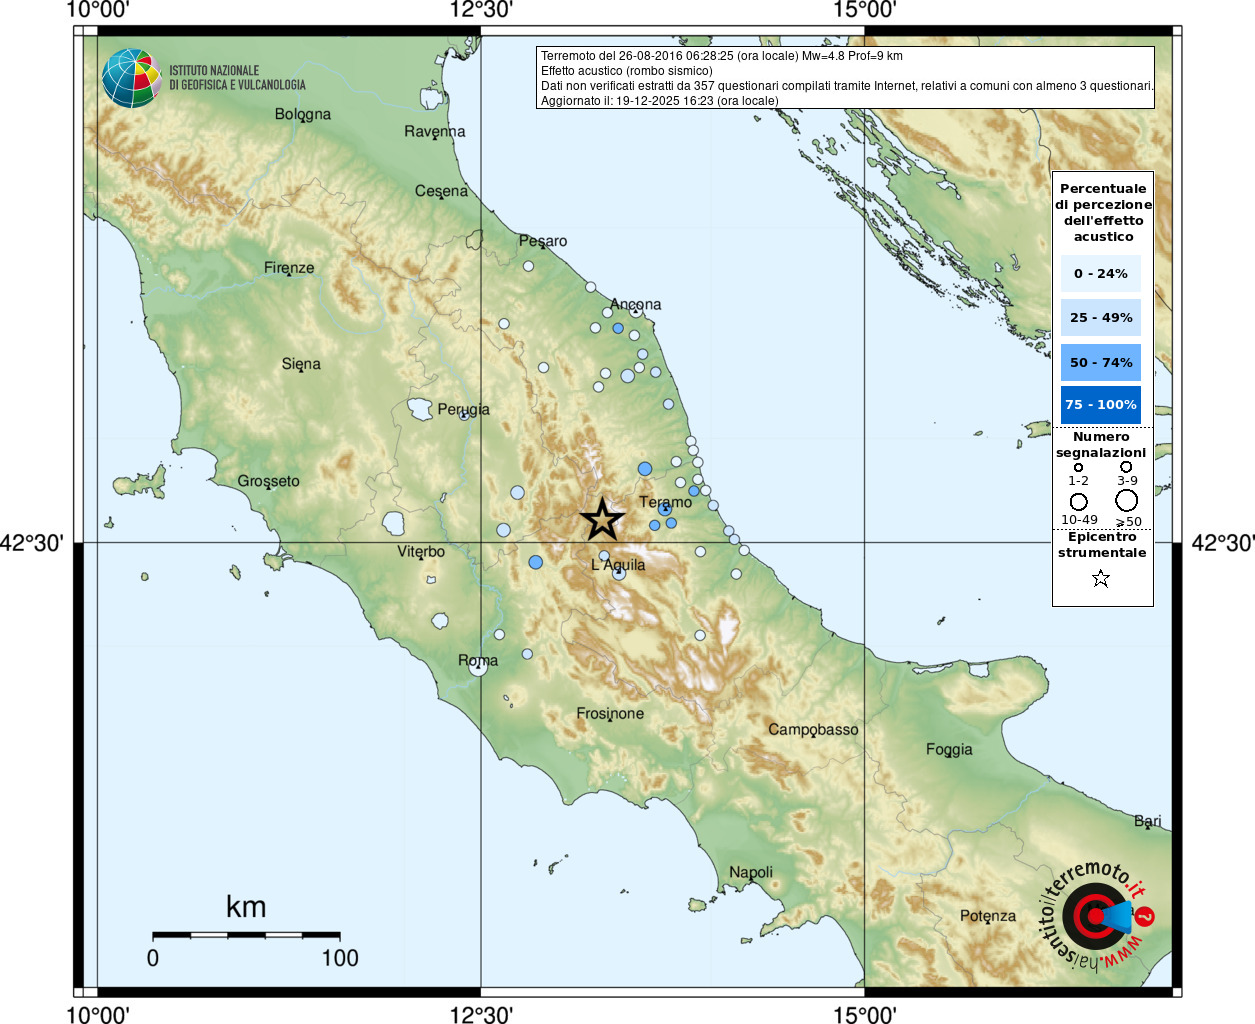Click the earthquake info header text
The image size is (1255, 1024).
[846, 78]
